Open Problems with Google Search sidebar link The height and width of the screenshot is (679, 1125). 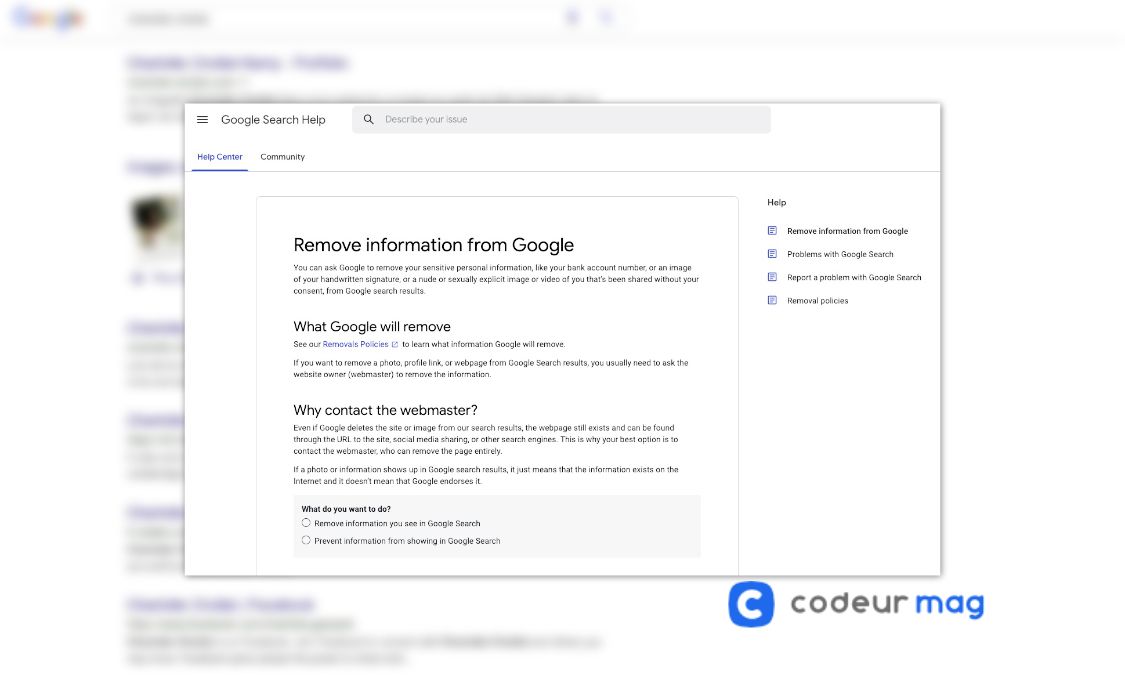pyautogui.click(x=840, y=254)
